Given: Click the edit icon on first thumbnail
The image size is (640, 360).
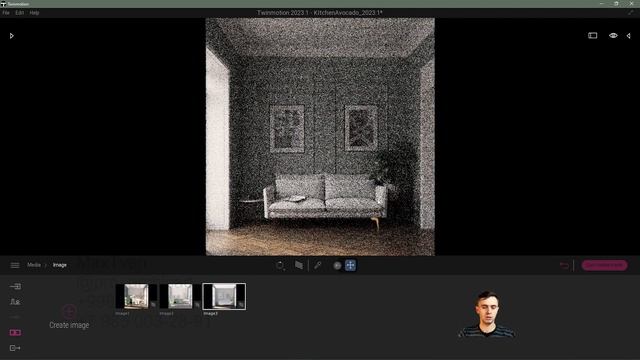Looking at the screenshot, I should coord(153,304).
